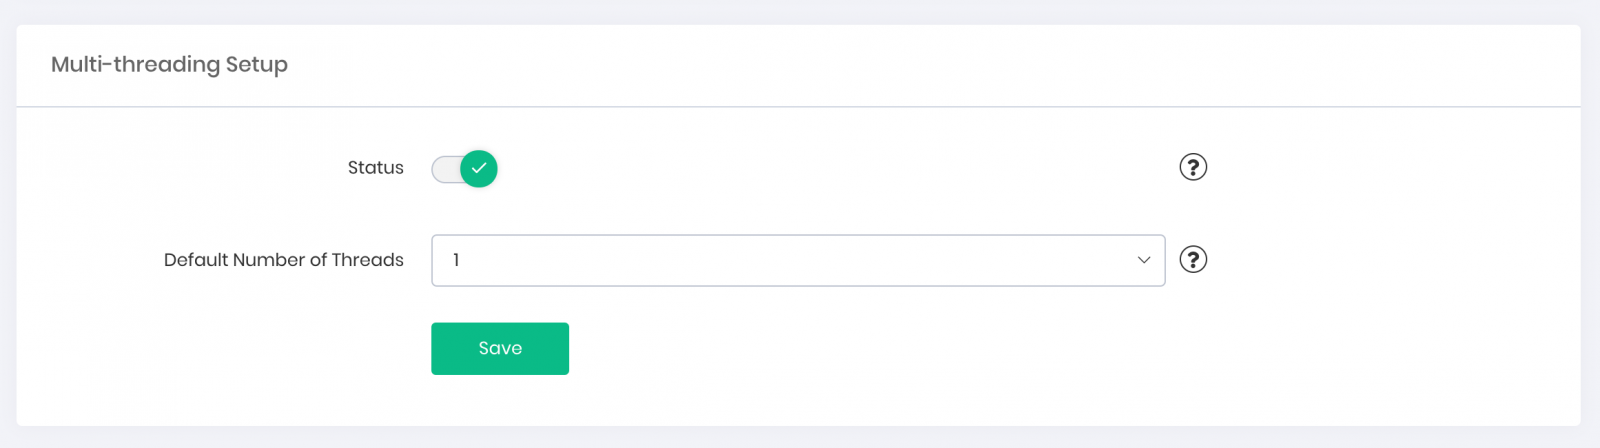Image resolution: width=1600 pixels, height=448 pixels.
Task: Open help icon beside Default Number of Threads
Action: (1193, 260)
